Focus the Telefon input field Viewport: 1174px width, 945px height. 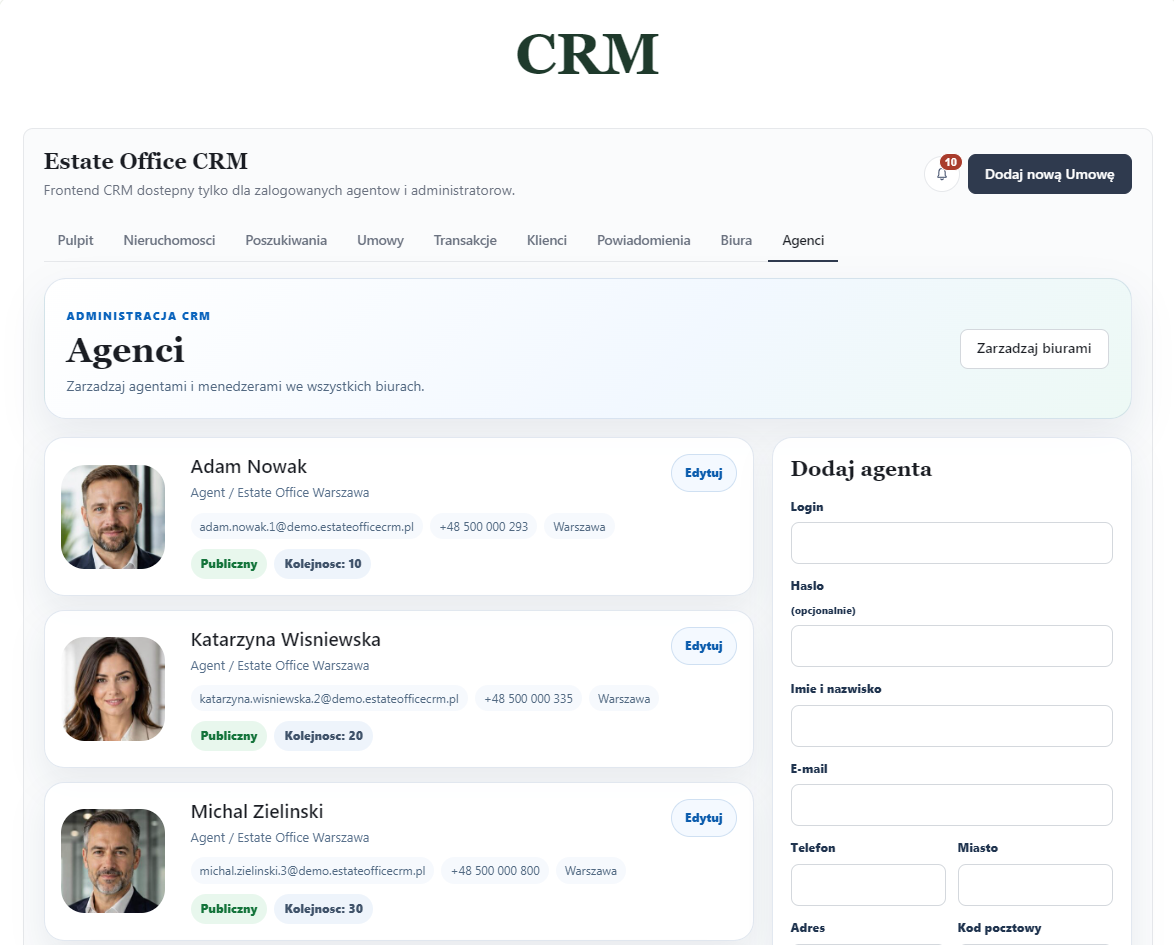coord(868,885)
